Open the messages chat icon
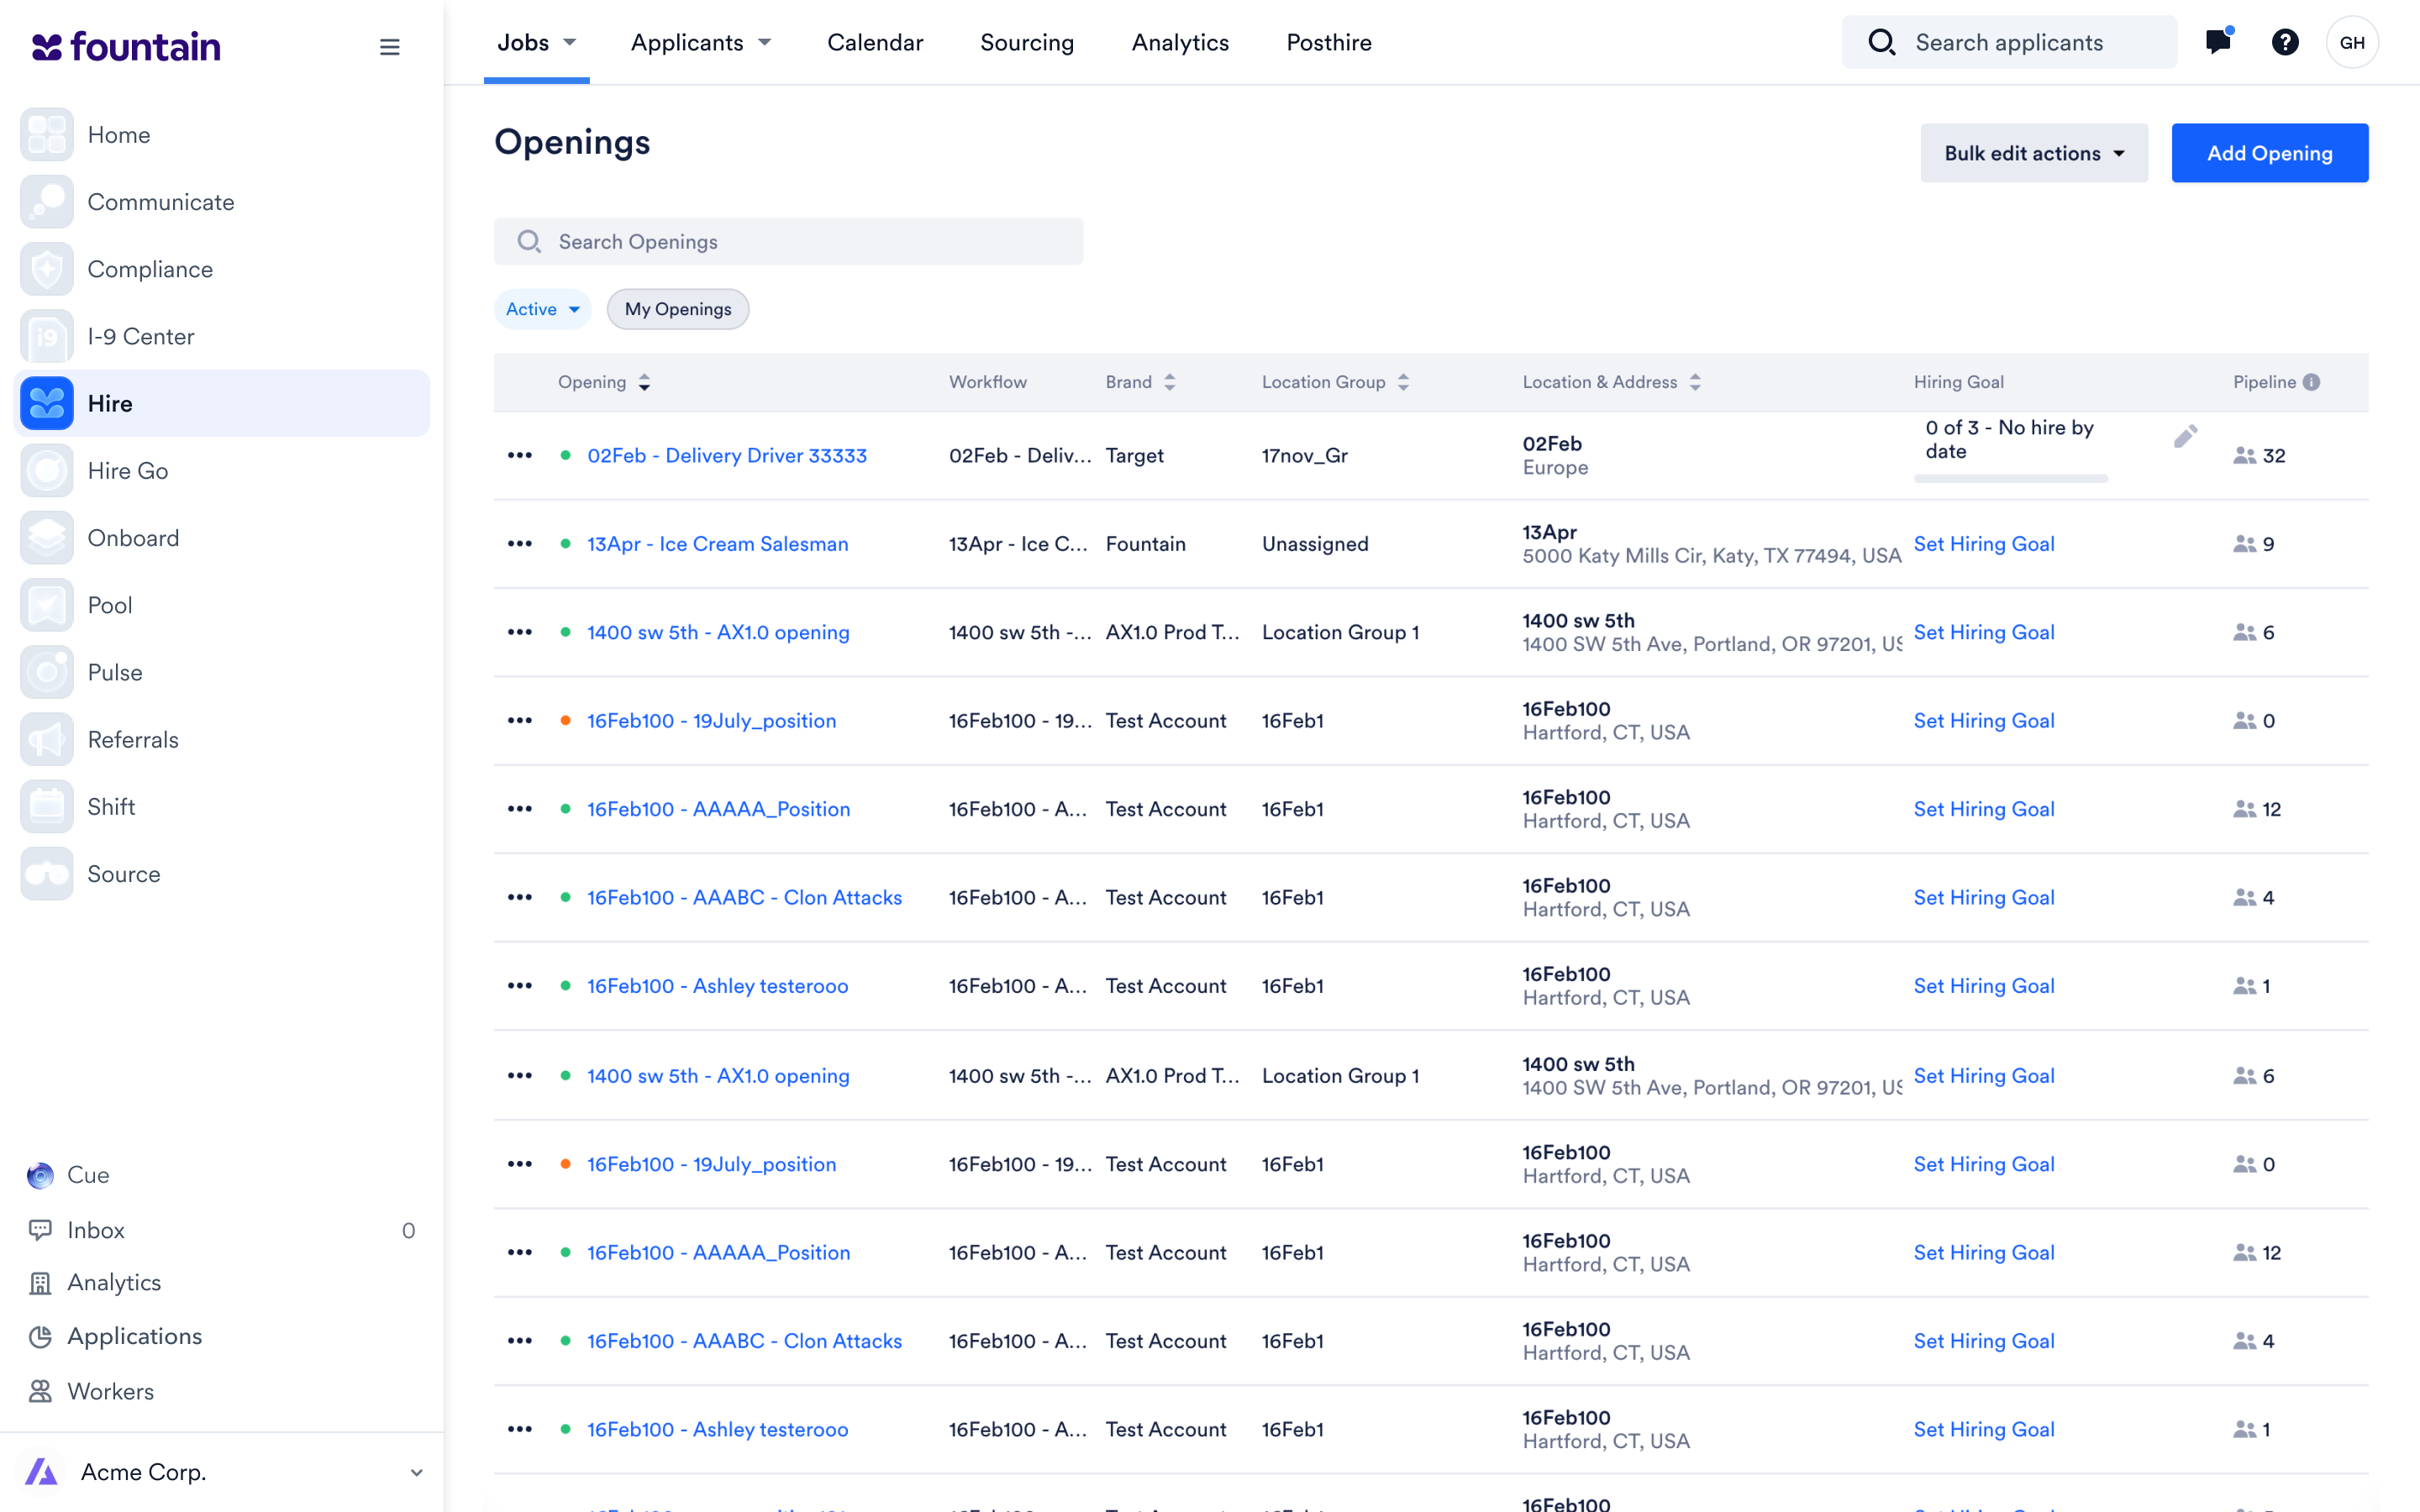2420x1512 pixels. coord(2217,42)
